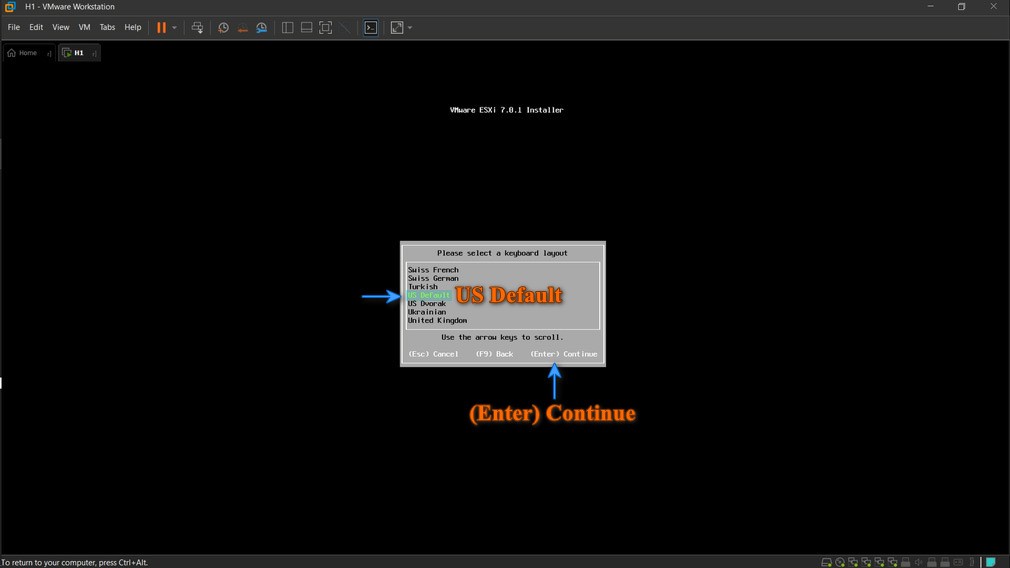Choose the Ukrainian keyboard layout
The height and width of the screenshot is (568, 1010).
click(426, 312)
